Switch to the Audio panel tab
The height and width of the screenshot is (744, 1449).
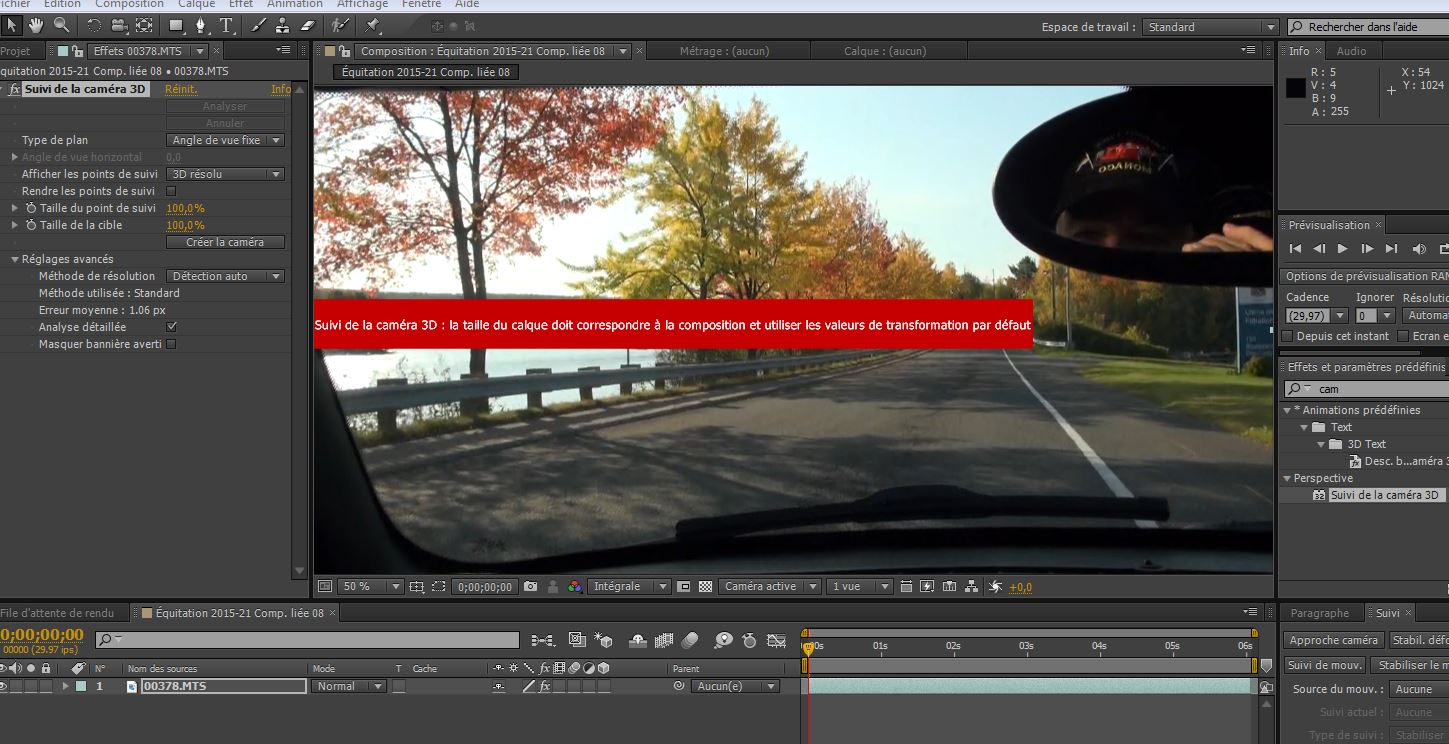pyautogui.click(x=1351, y=51)
